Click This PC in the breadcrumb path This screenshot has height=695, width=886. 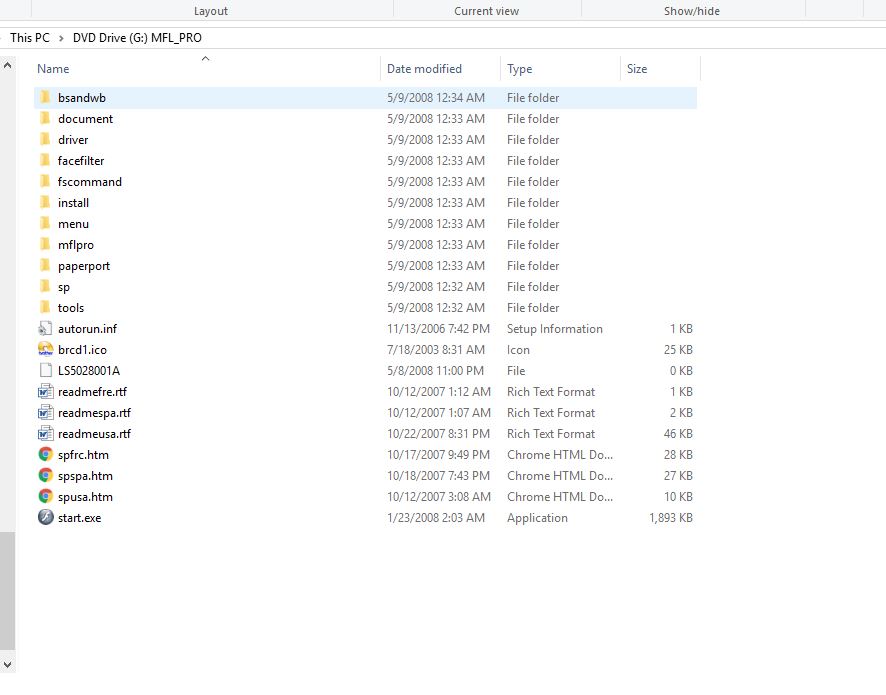[29, 38]
